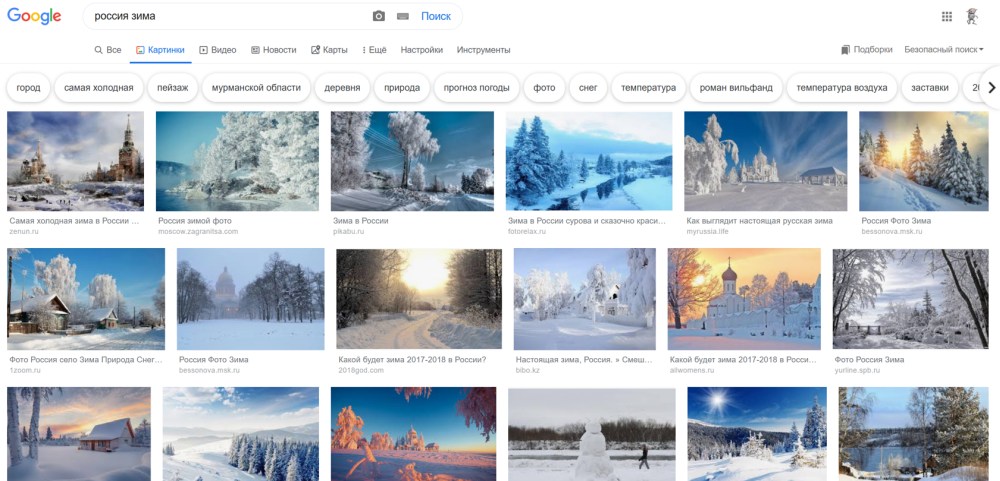Expand the Ещё menu
Screen dimensions: 1000x481
(372, 50)
